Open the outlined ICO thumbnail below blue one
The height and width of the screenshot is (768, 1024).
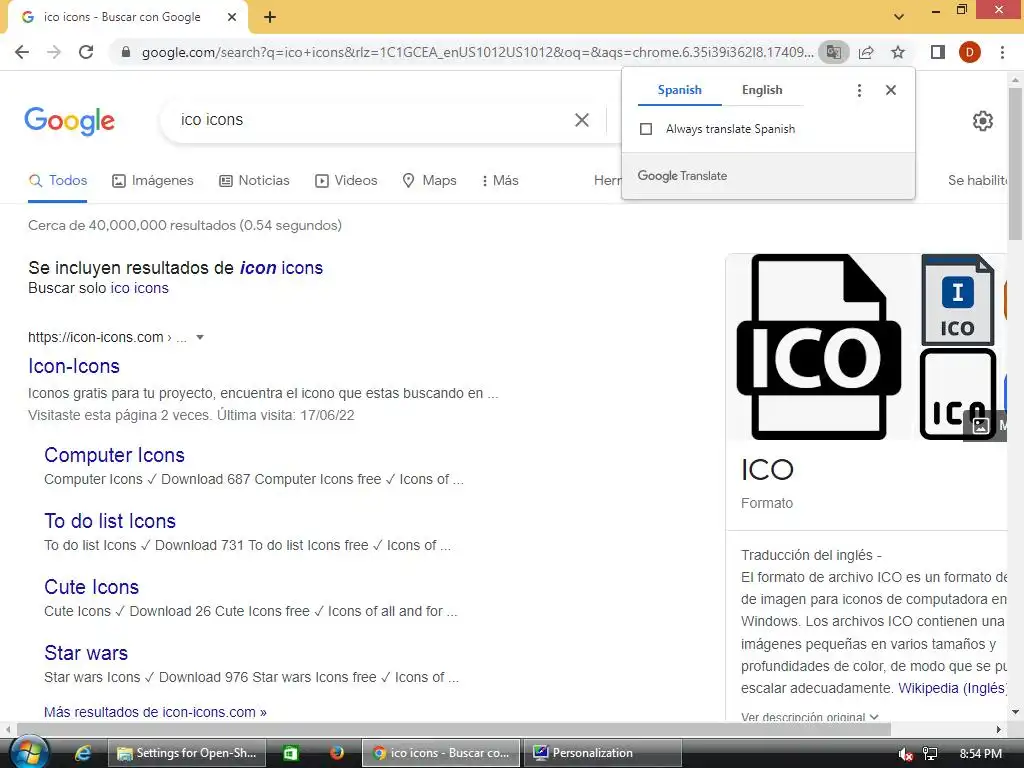957,394
